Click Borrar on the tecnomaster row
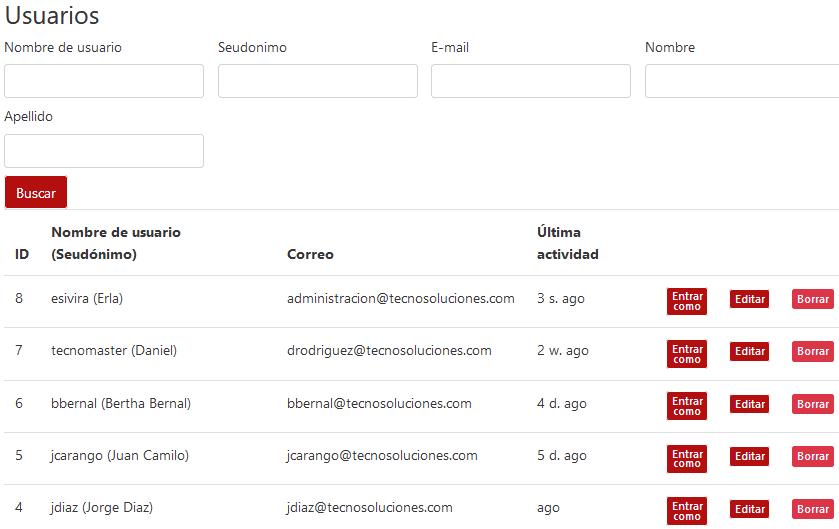 click(812, 351)
